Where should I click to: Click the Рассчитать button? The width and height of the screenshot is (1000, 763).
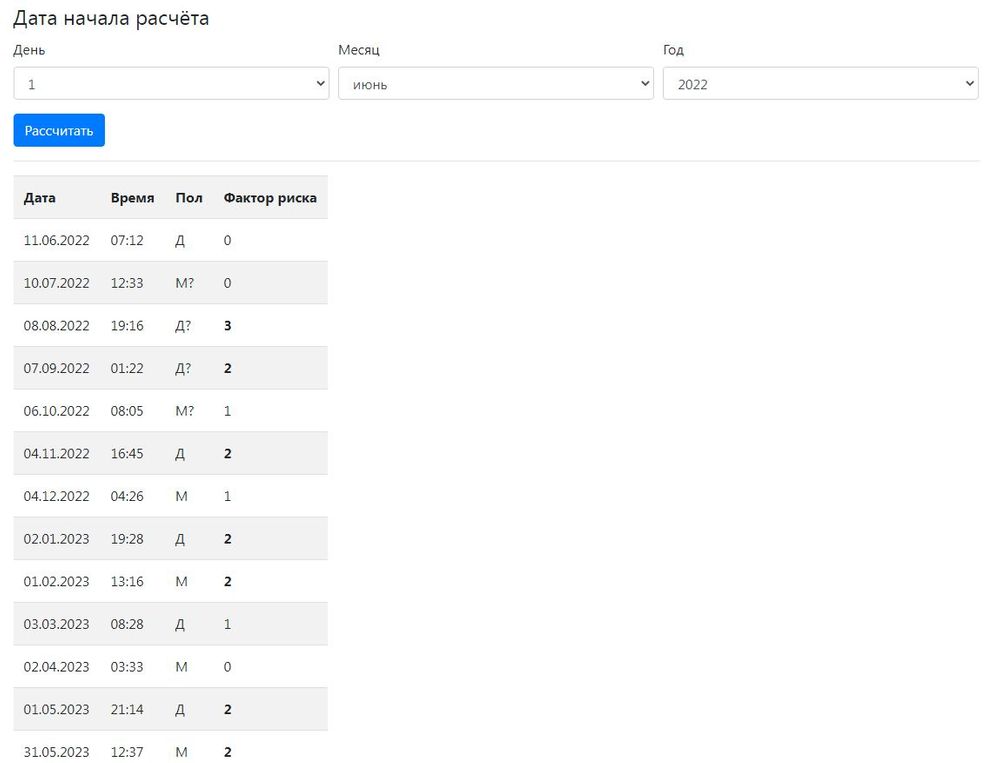[x=59, y=130]
